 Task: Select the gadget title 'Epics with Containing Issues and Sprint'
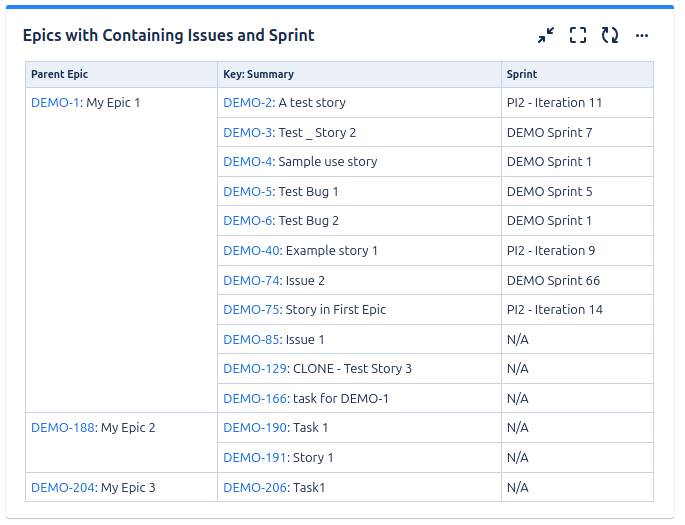point(169,35)
